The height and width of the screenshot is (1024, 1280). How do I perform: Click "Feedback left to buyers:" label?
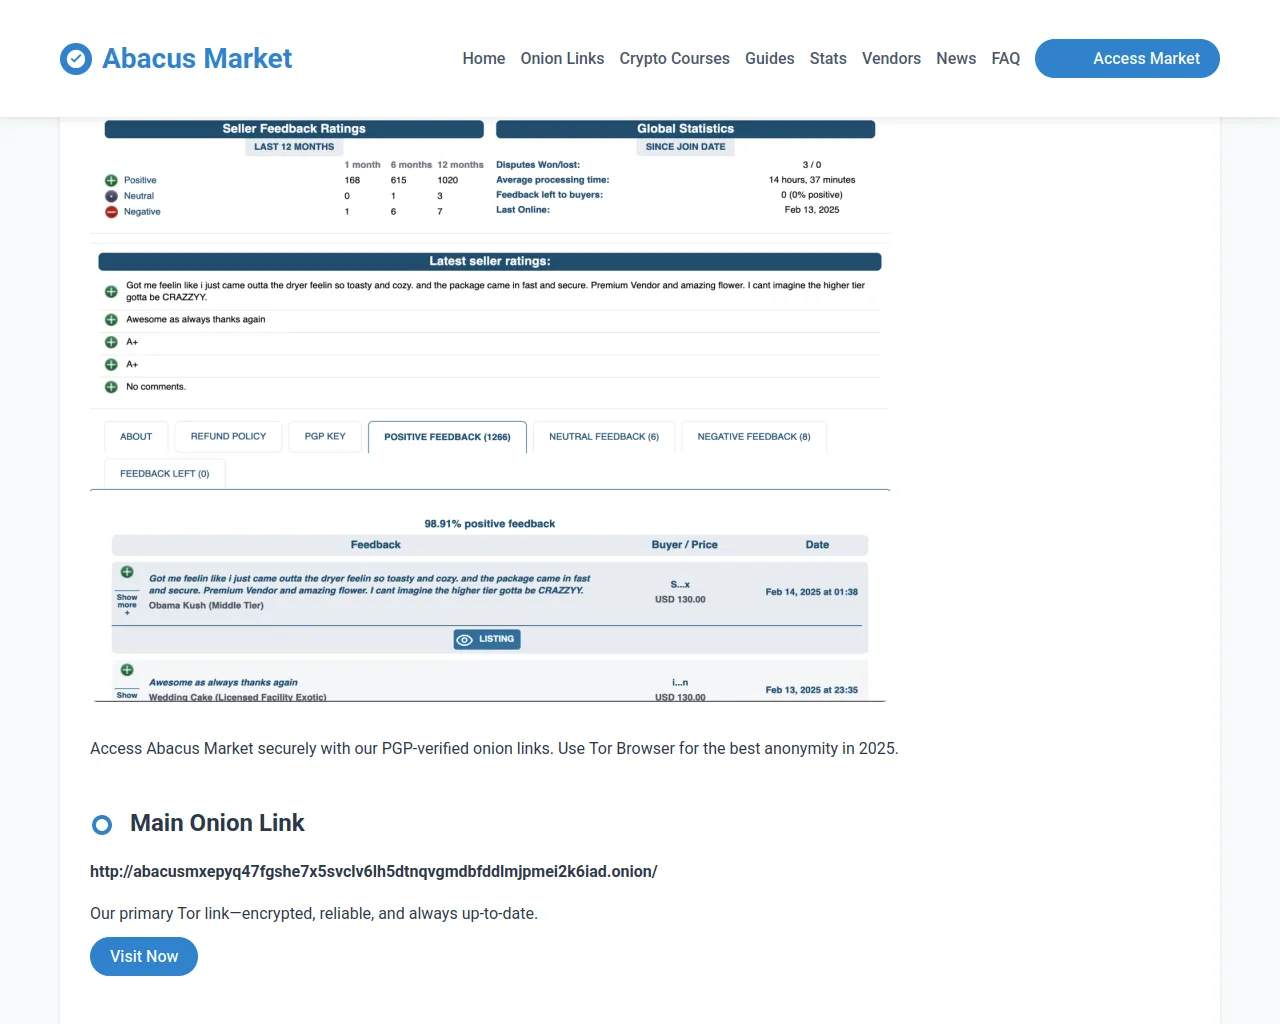[549, 195]
